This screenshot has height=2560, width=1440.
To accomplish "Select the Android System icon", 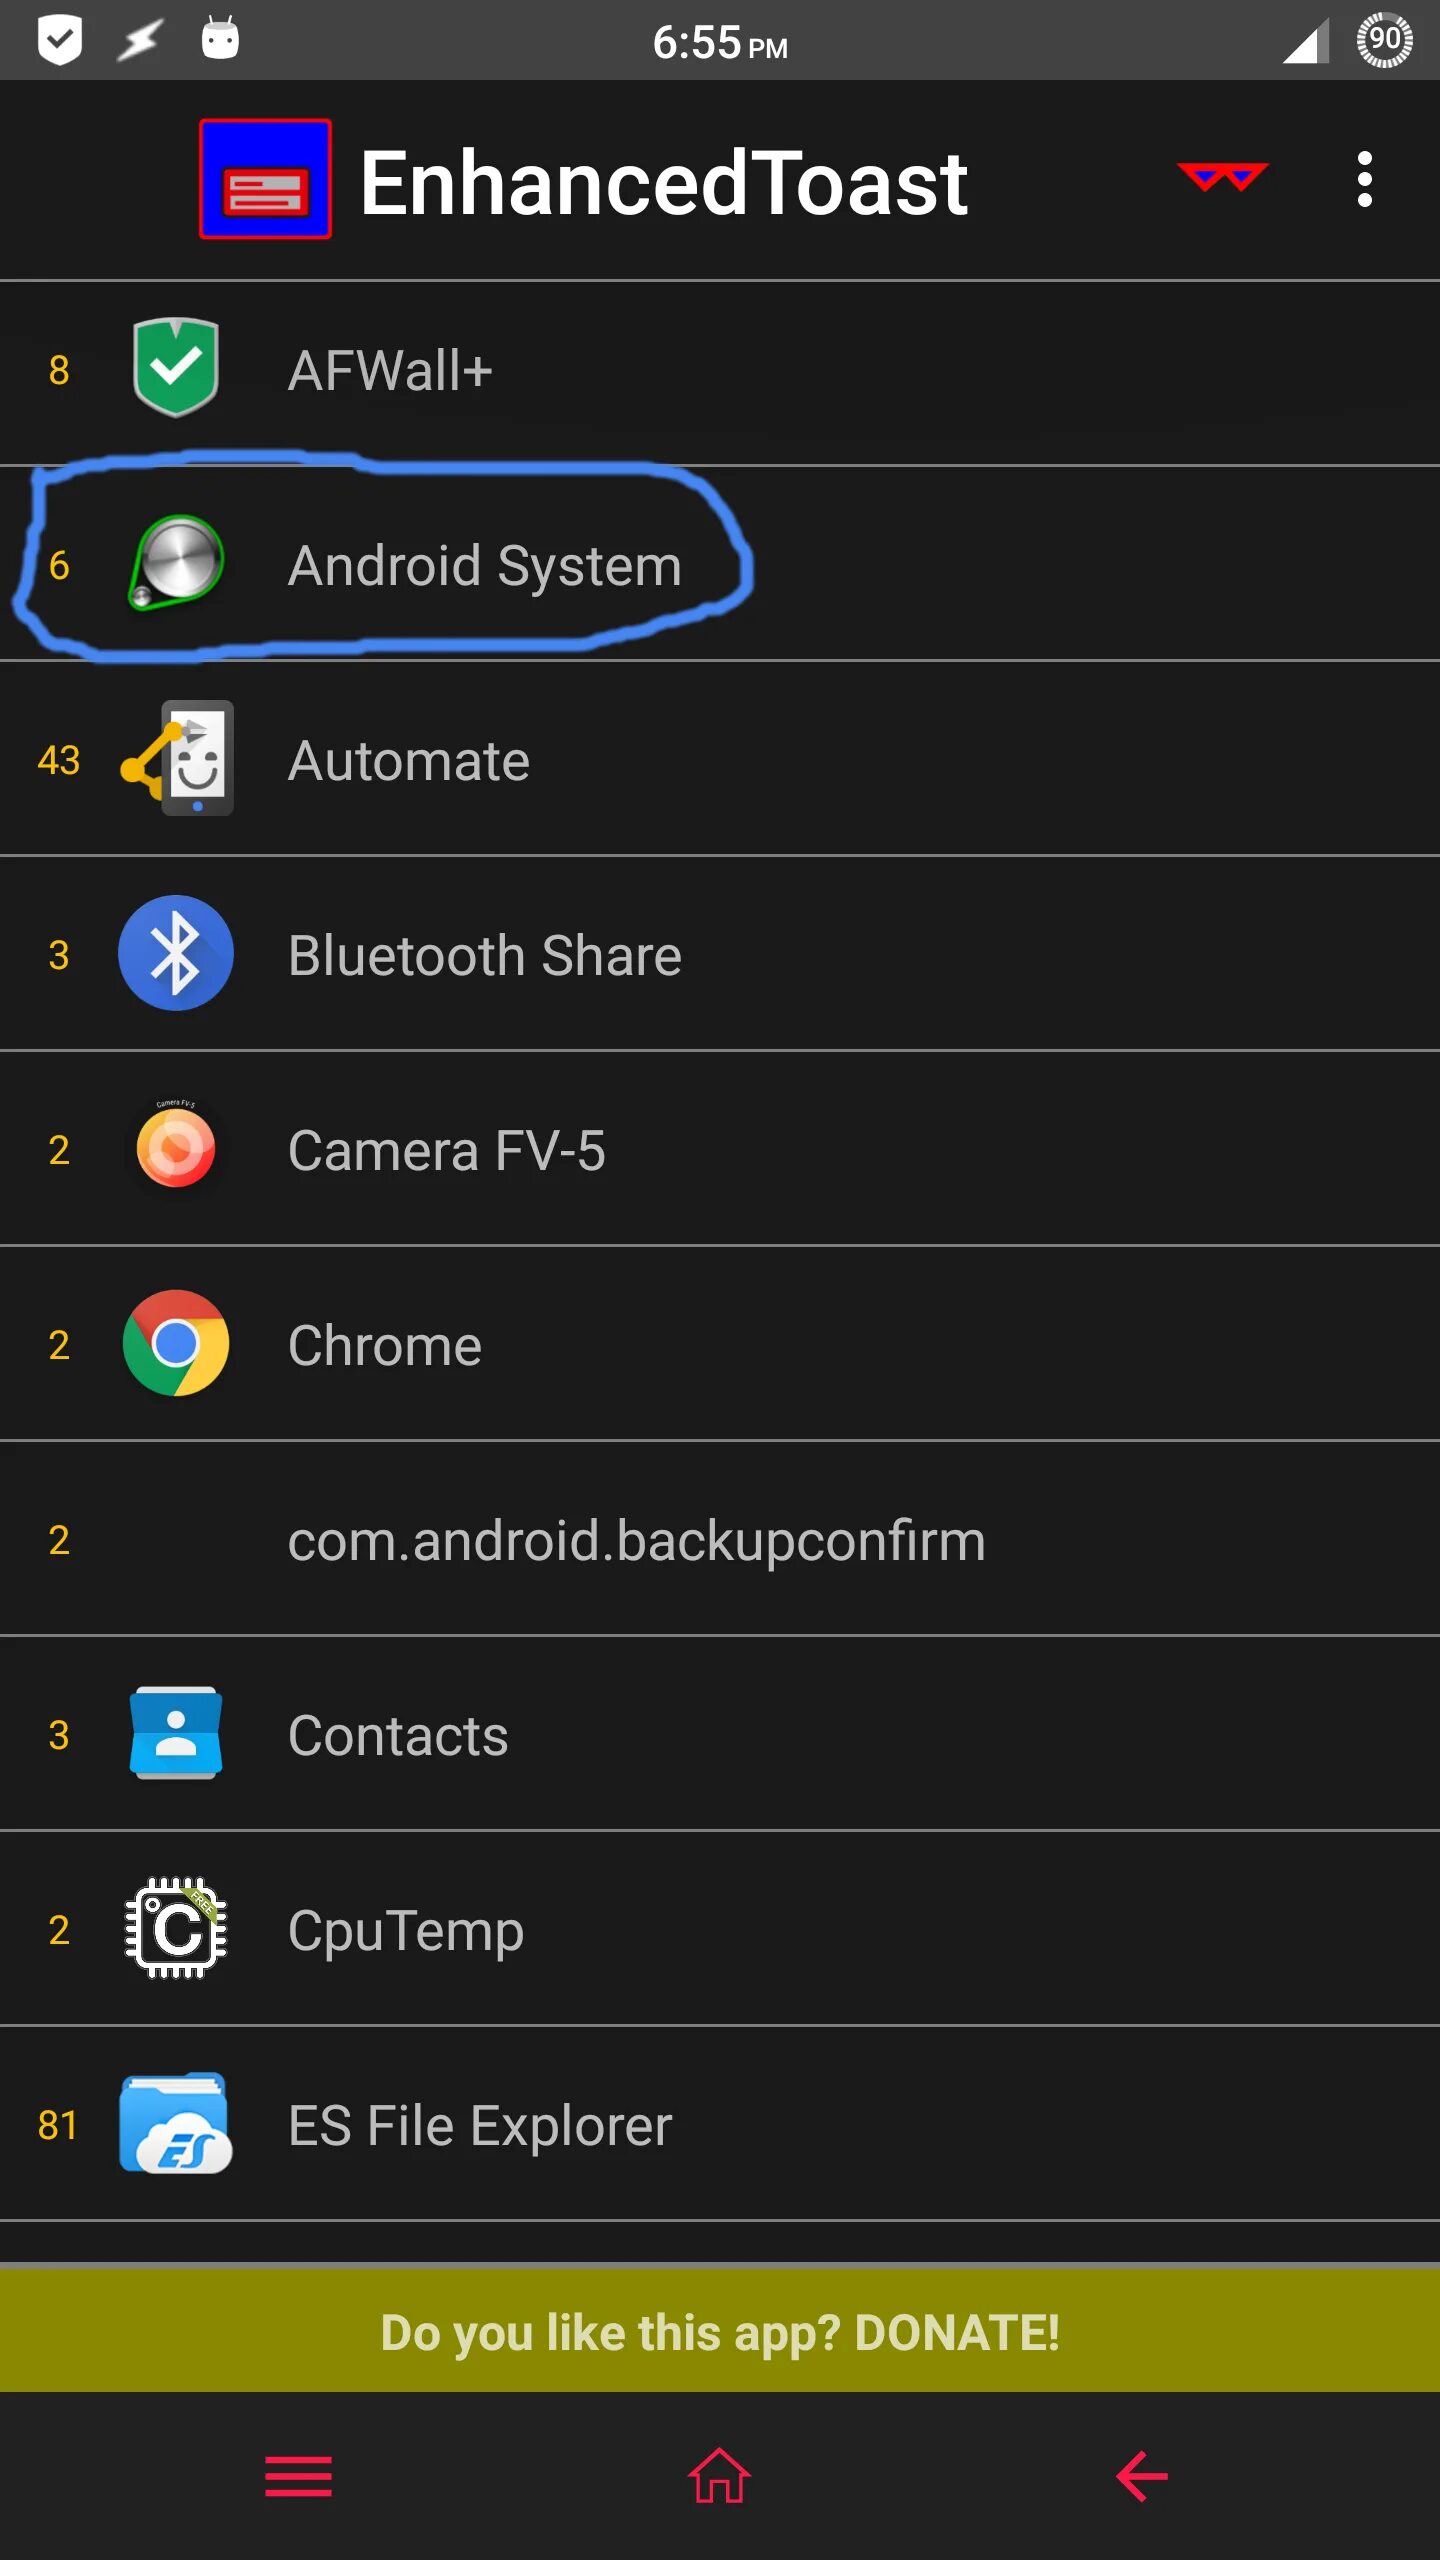I will tap(176, 563).
